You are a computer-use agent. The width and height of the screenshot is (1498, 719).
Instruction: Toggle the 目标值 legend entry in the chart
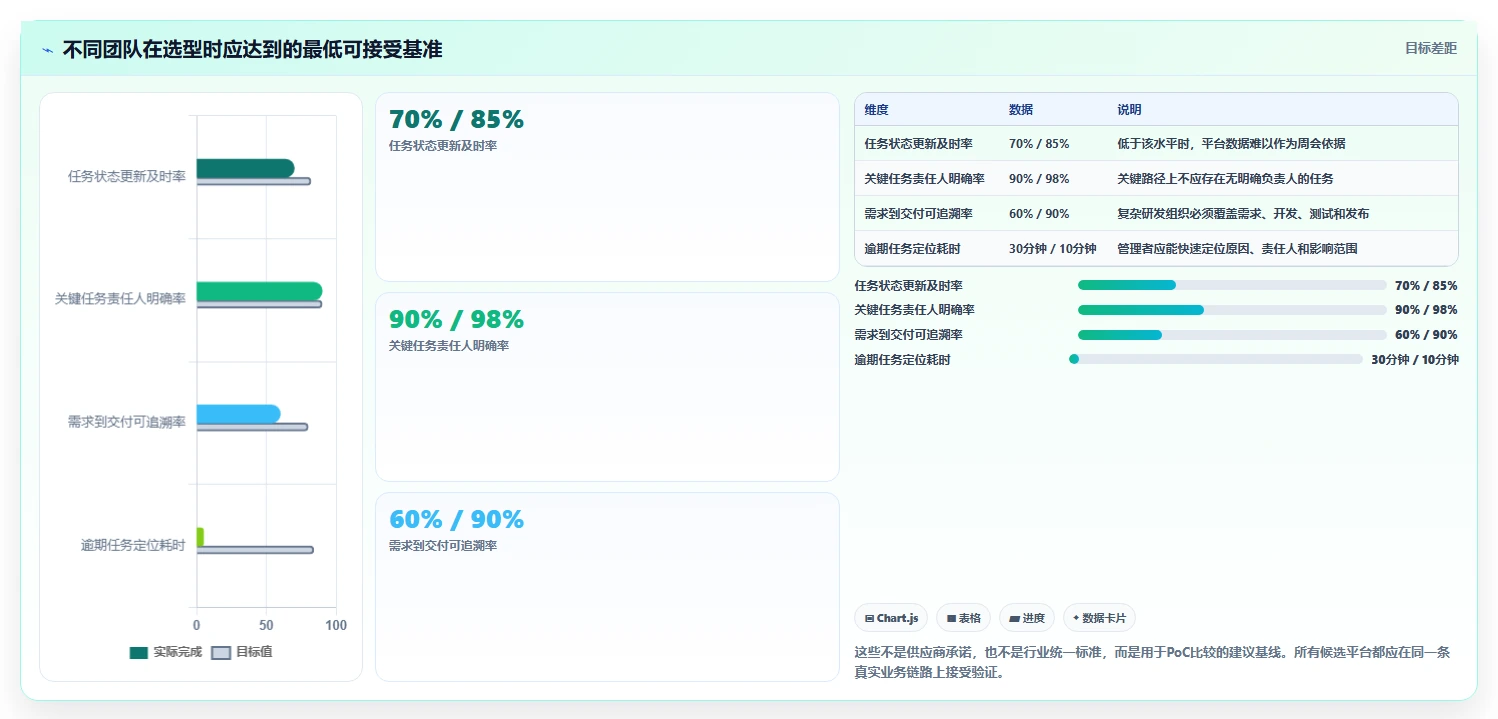[x=242, y=652]
